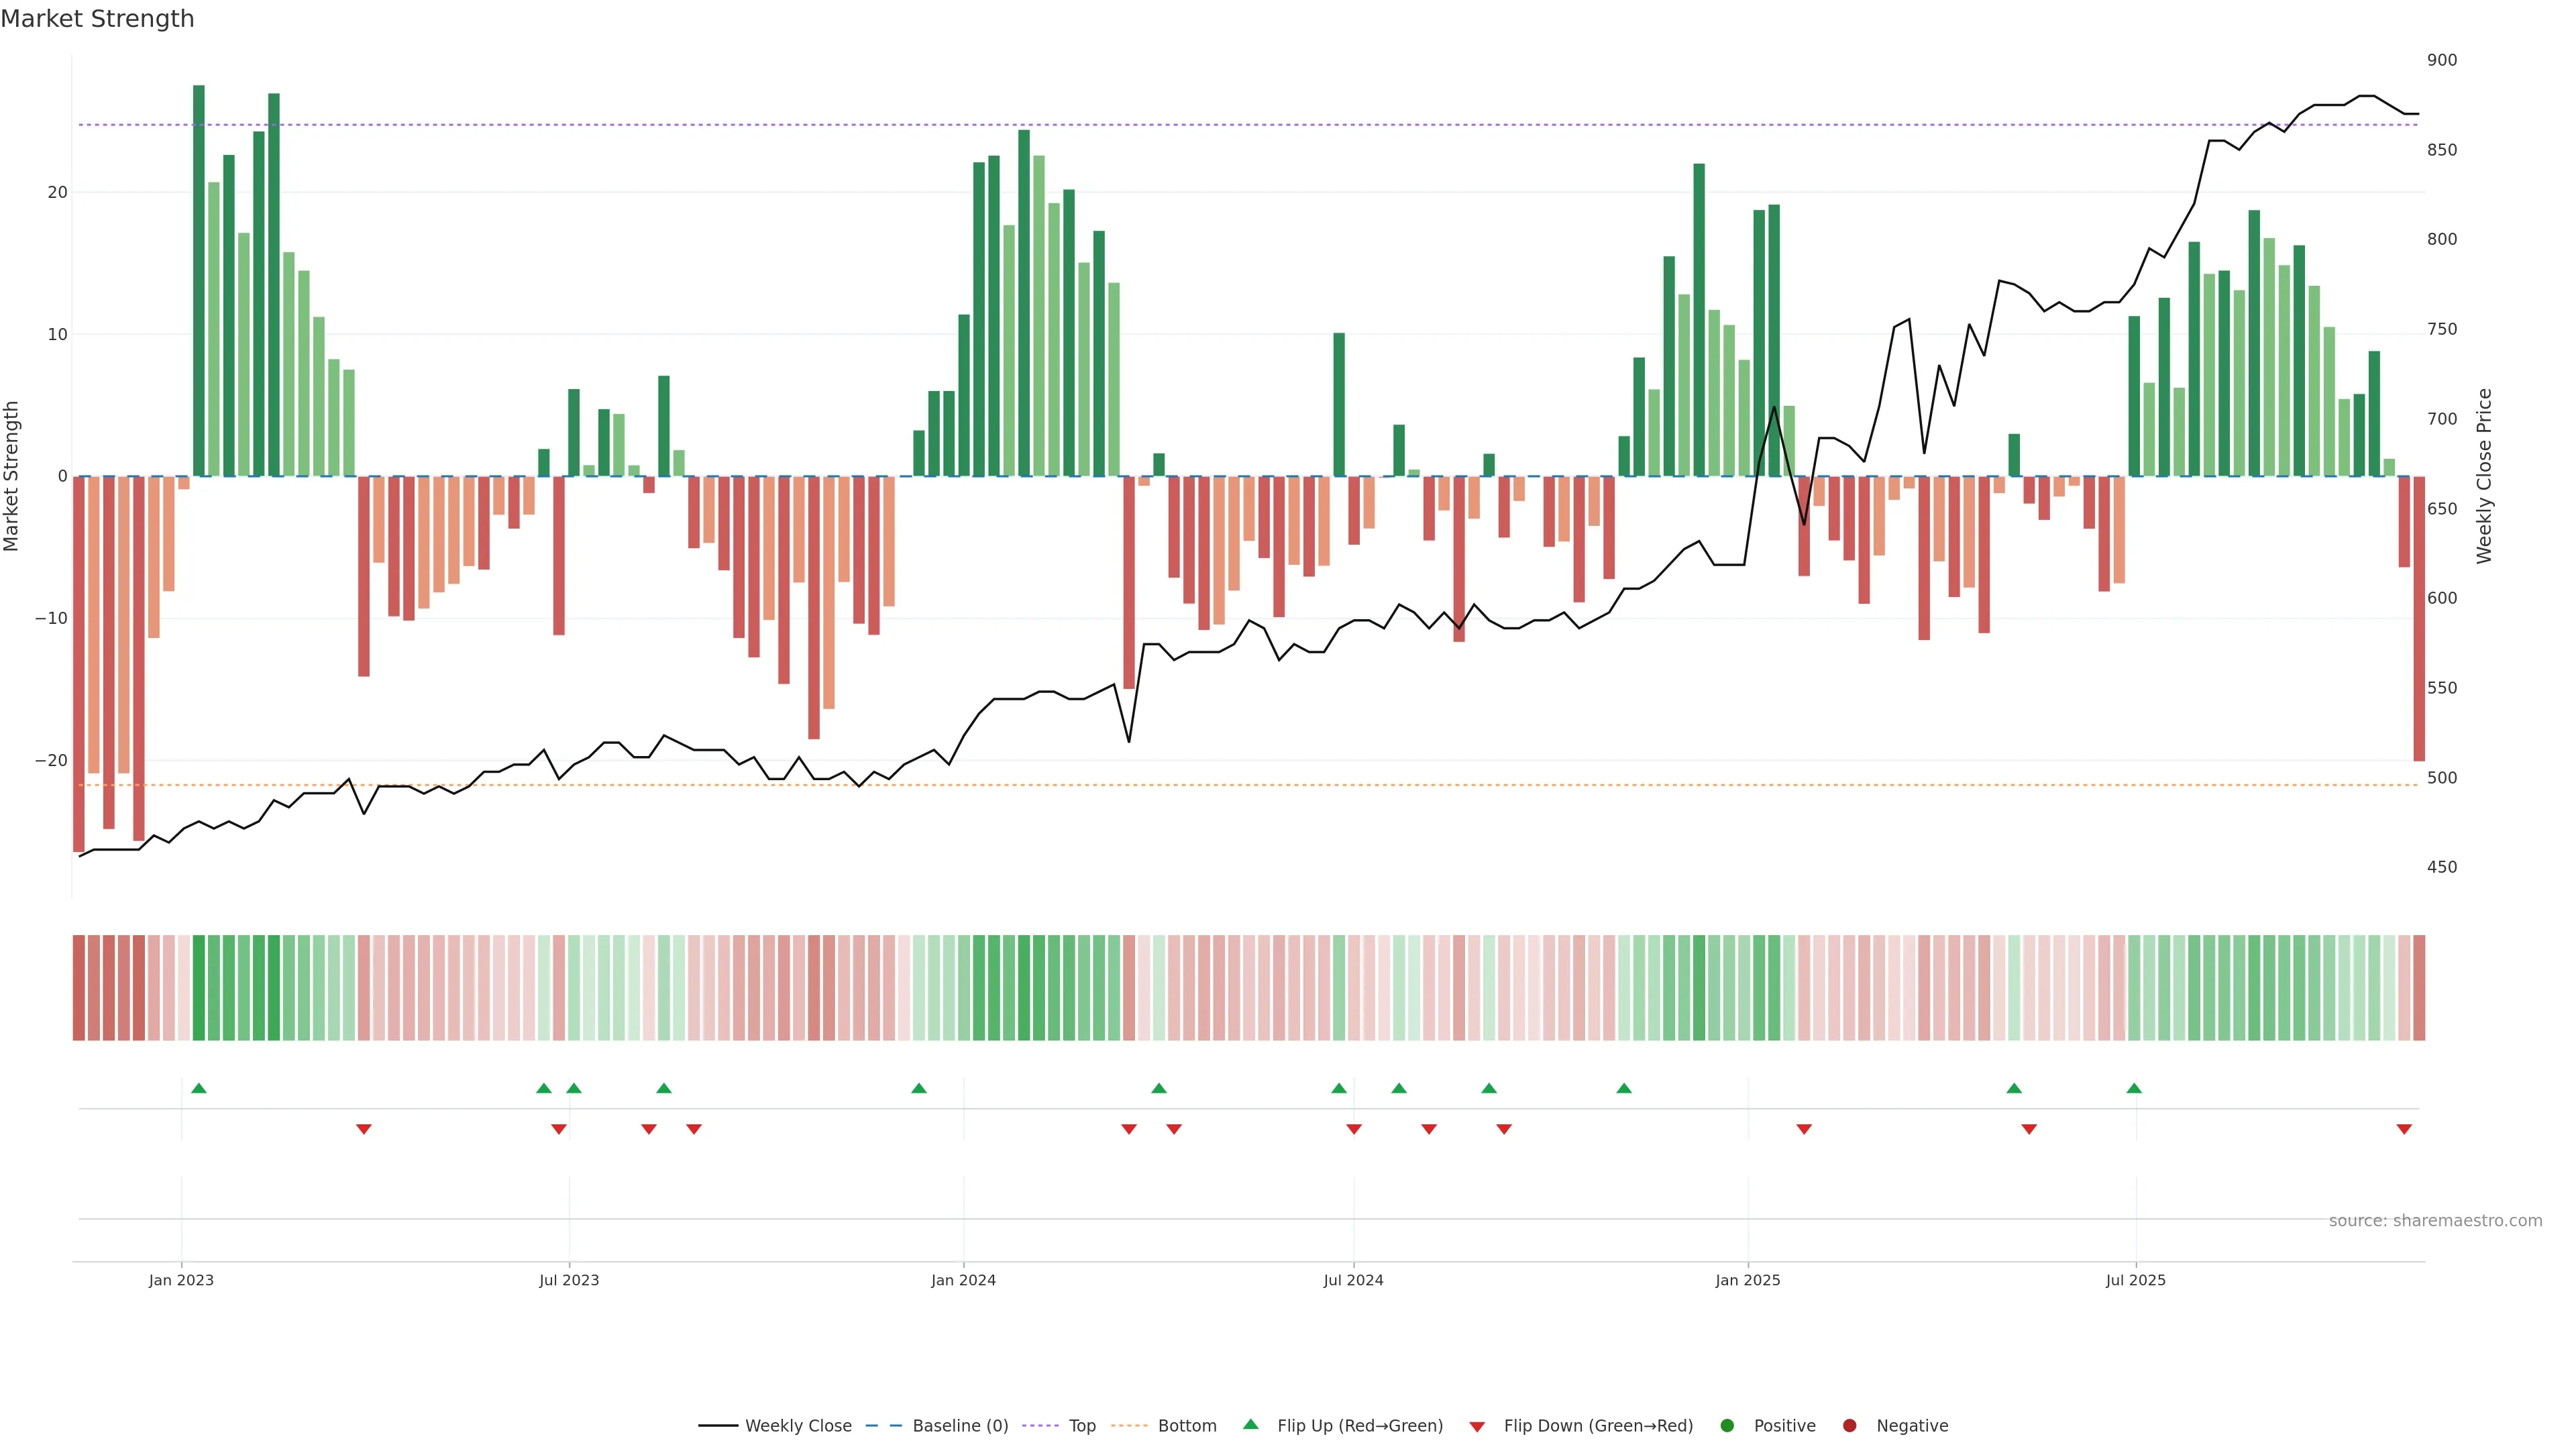Click the source: sharemaestro.com text

point(2435,1221)
